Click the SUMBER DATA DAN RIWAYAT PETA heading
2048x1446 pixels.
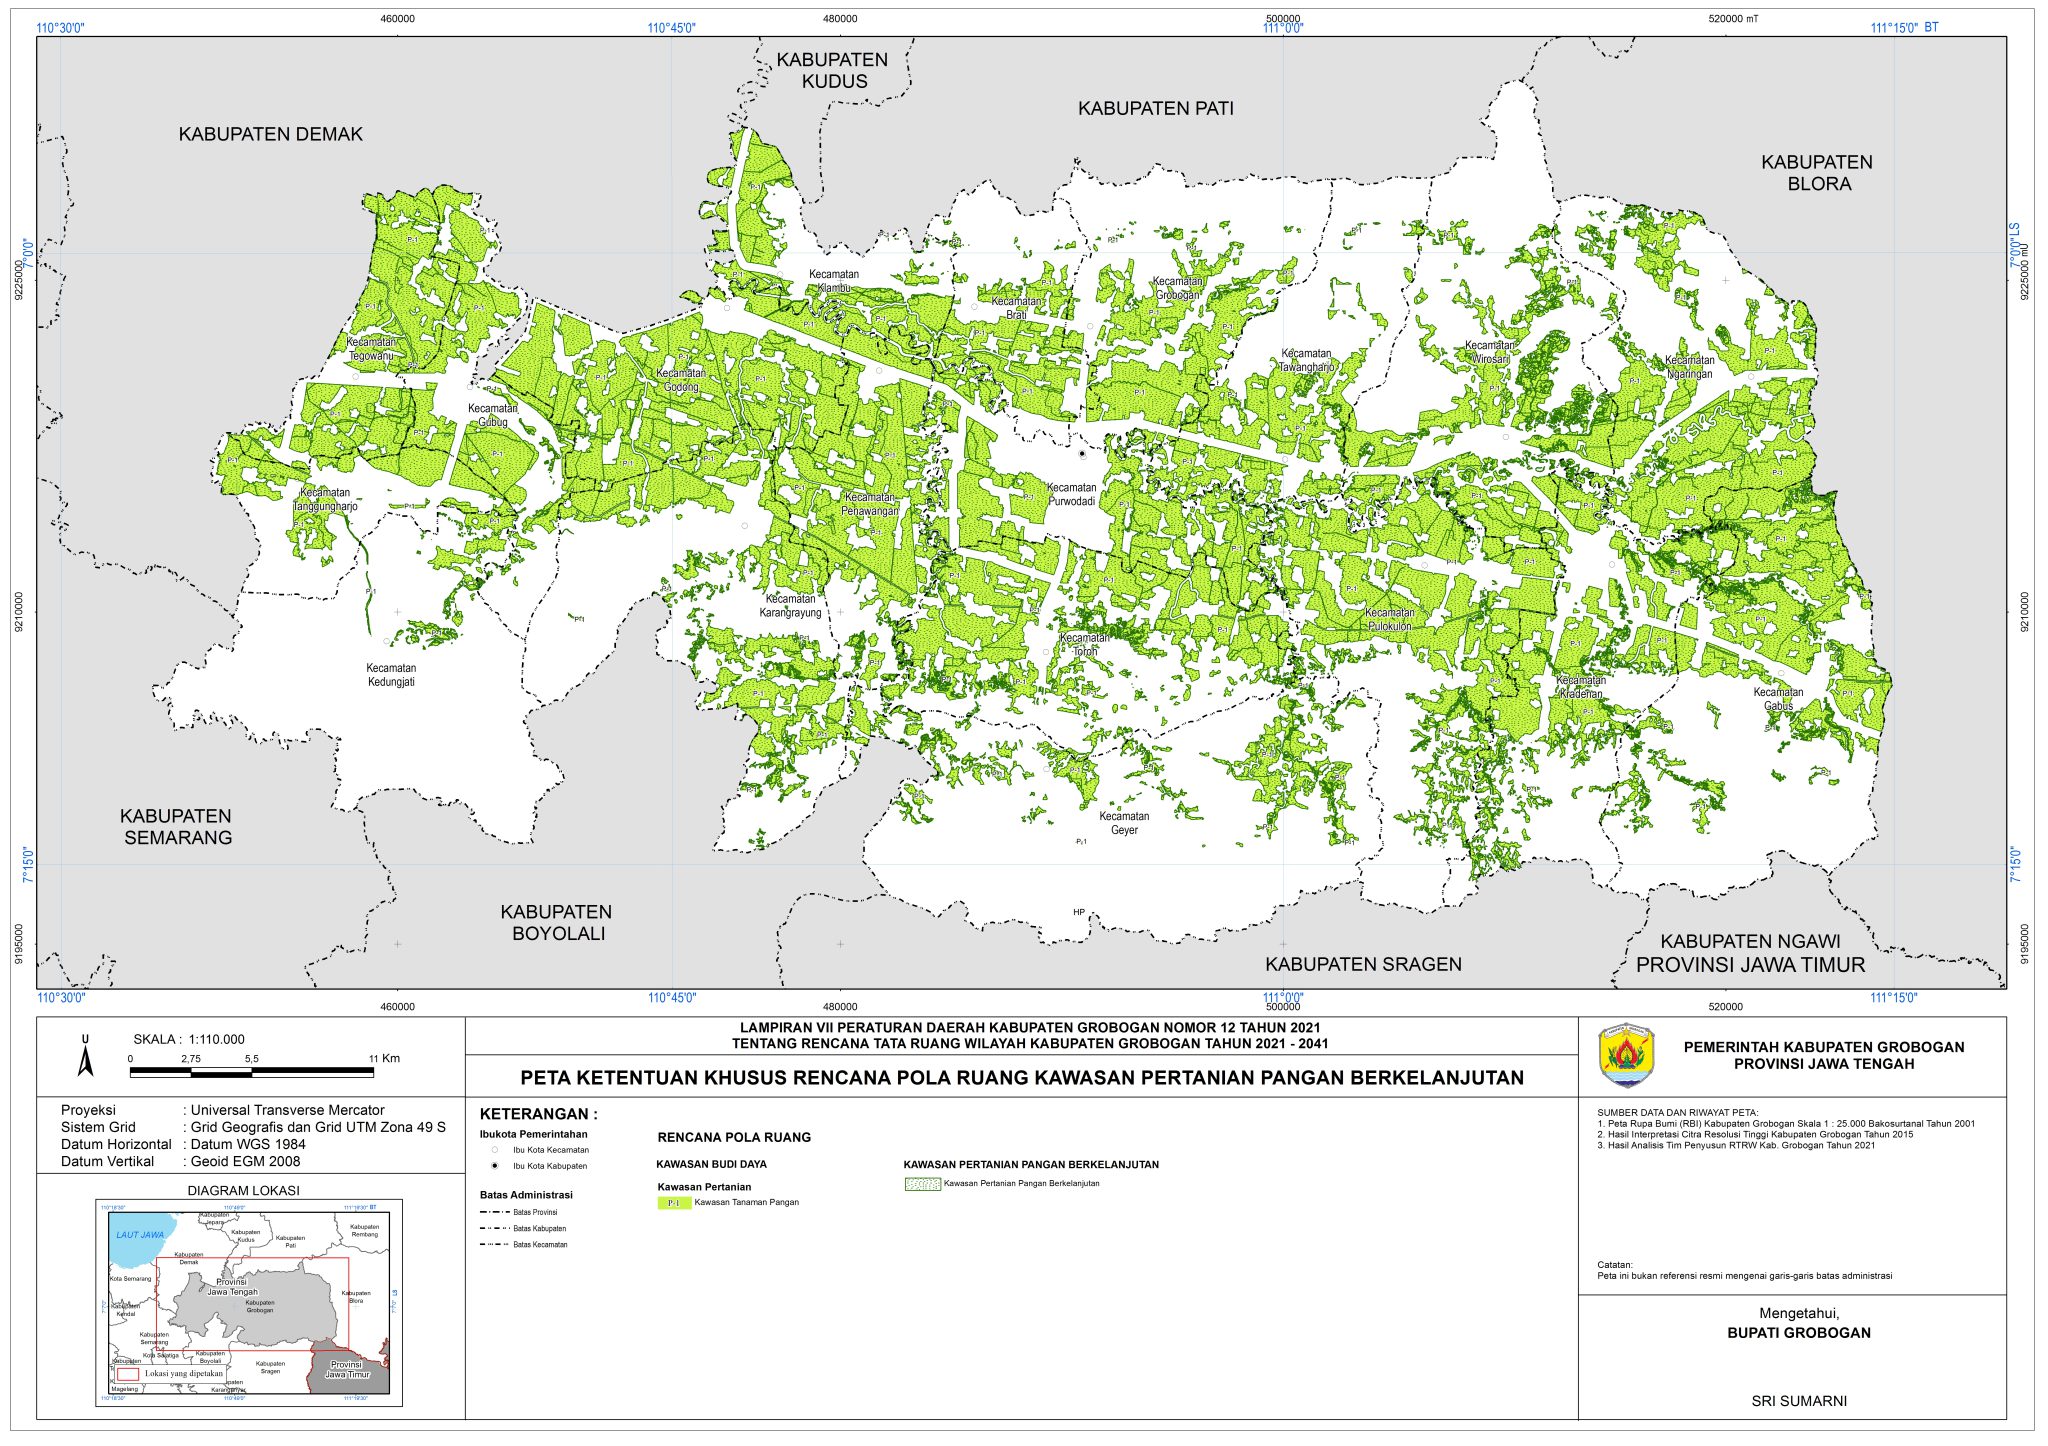pyautogui.click(x=1677, y=1112)
